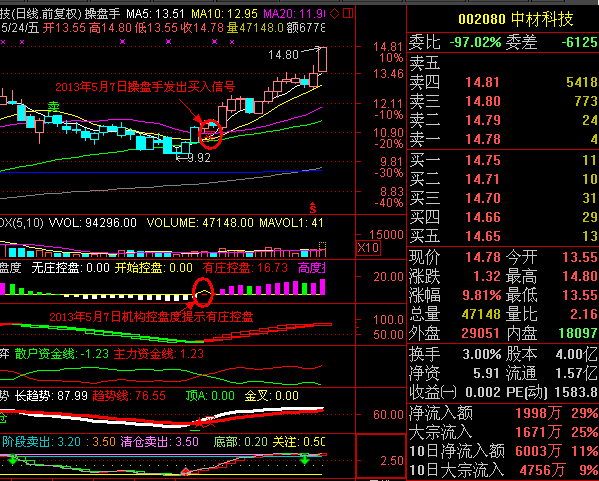Click the red X cross on the trend line
This screenshot has height=481, width=599.
(x=199, y=423)
